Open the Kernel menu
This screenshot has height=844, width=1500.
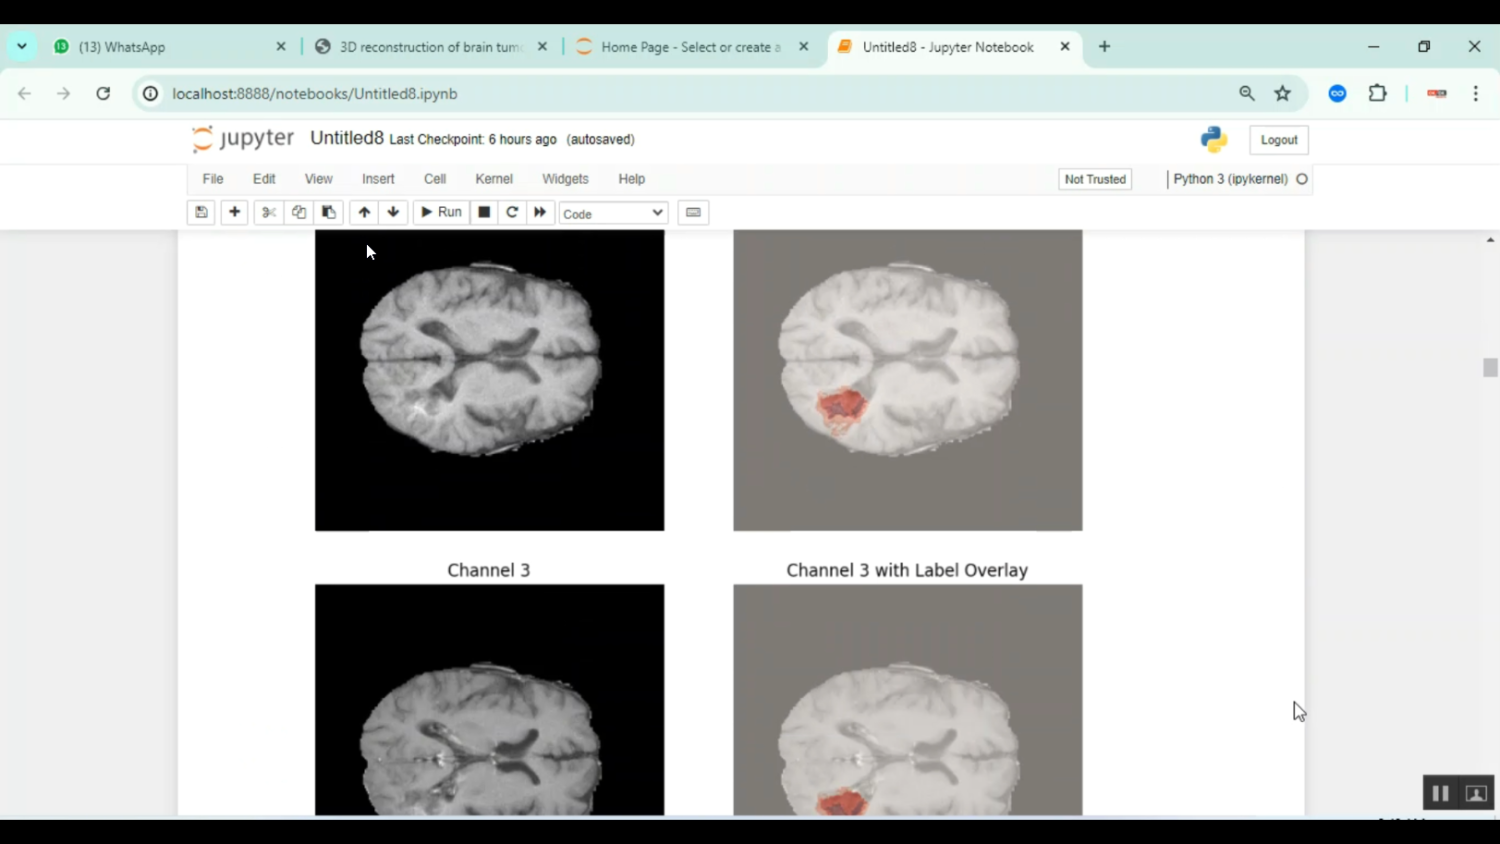[x=494, y=179]
